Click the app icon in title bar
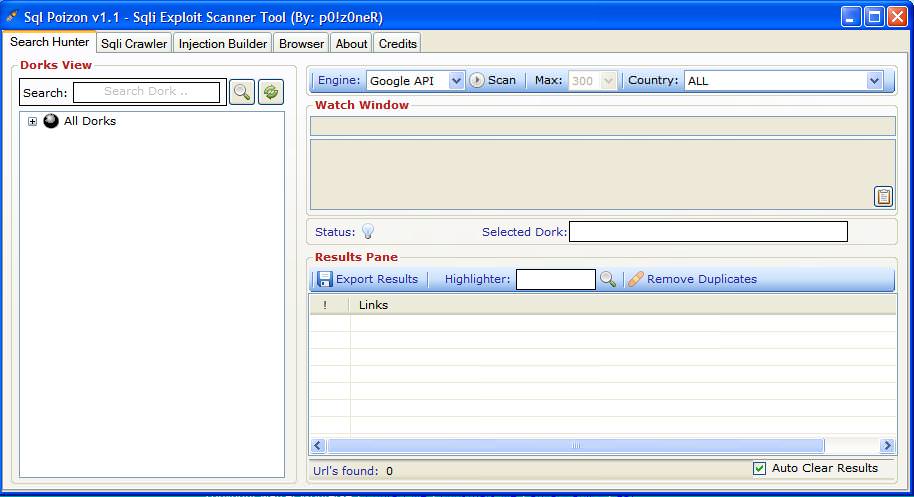The width and height of the screenshot is (914, 497). point(12,16)
